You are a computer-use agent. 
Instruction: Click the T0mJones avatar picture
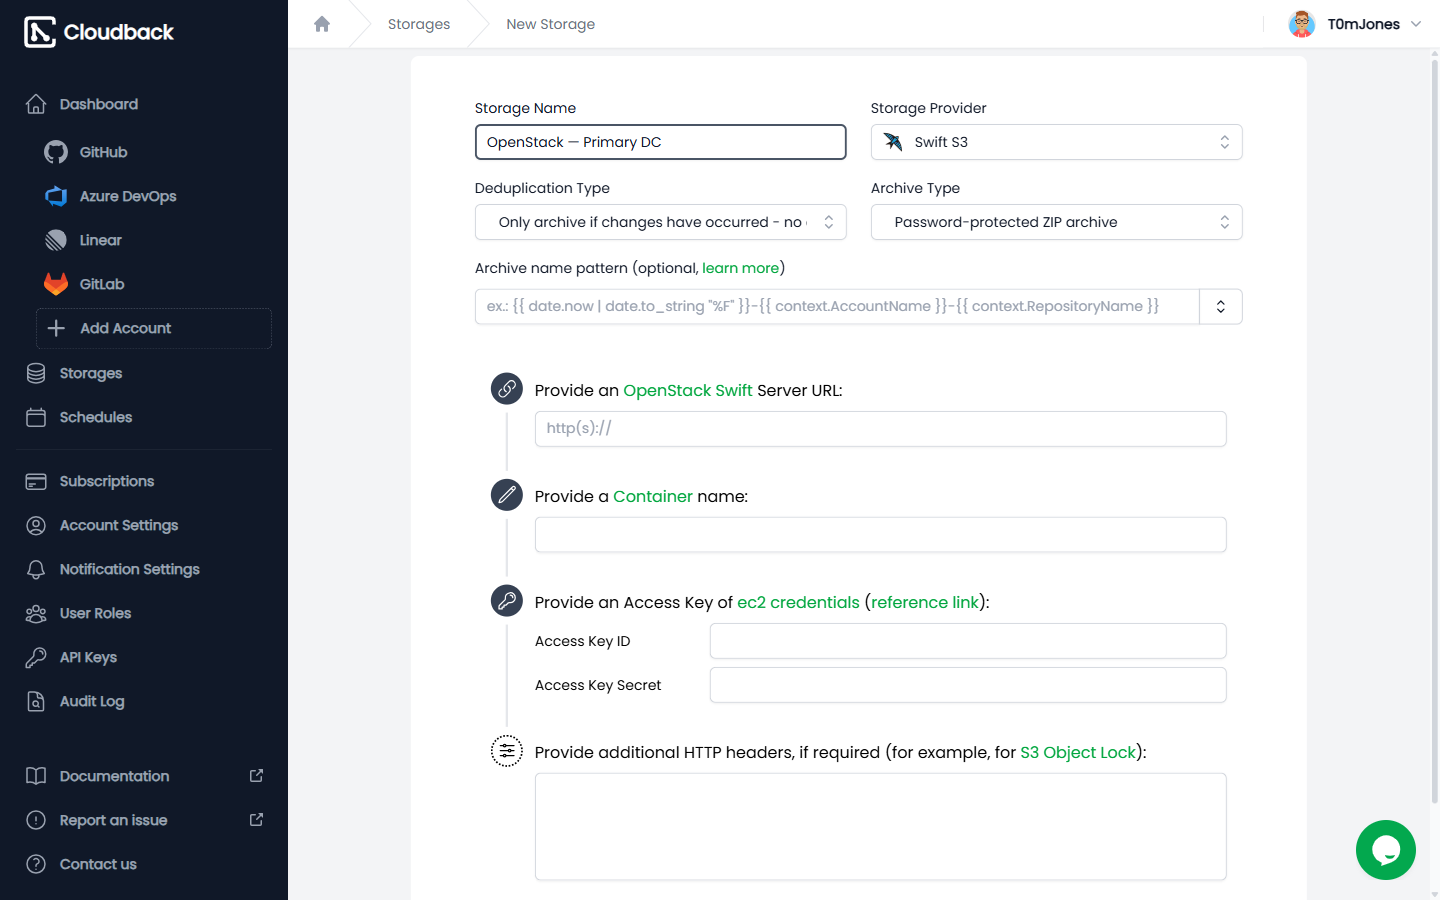pos(1302,24)
